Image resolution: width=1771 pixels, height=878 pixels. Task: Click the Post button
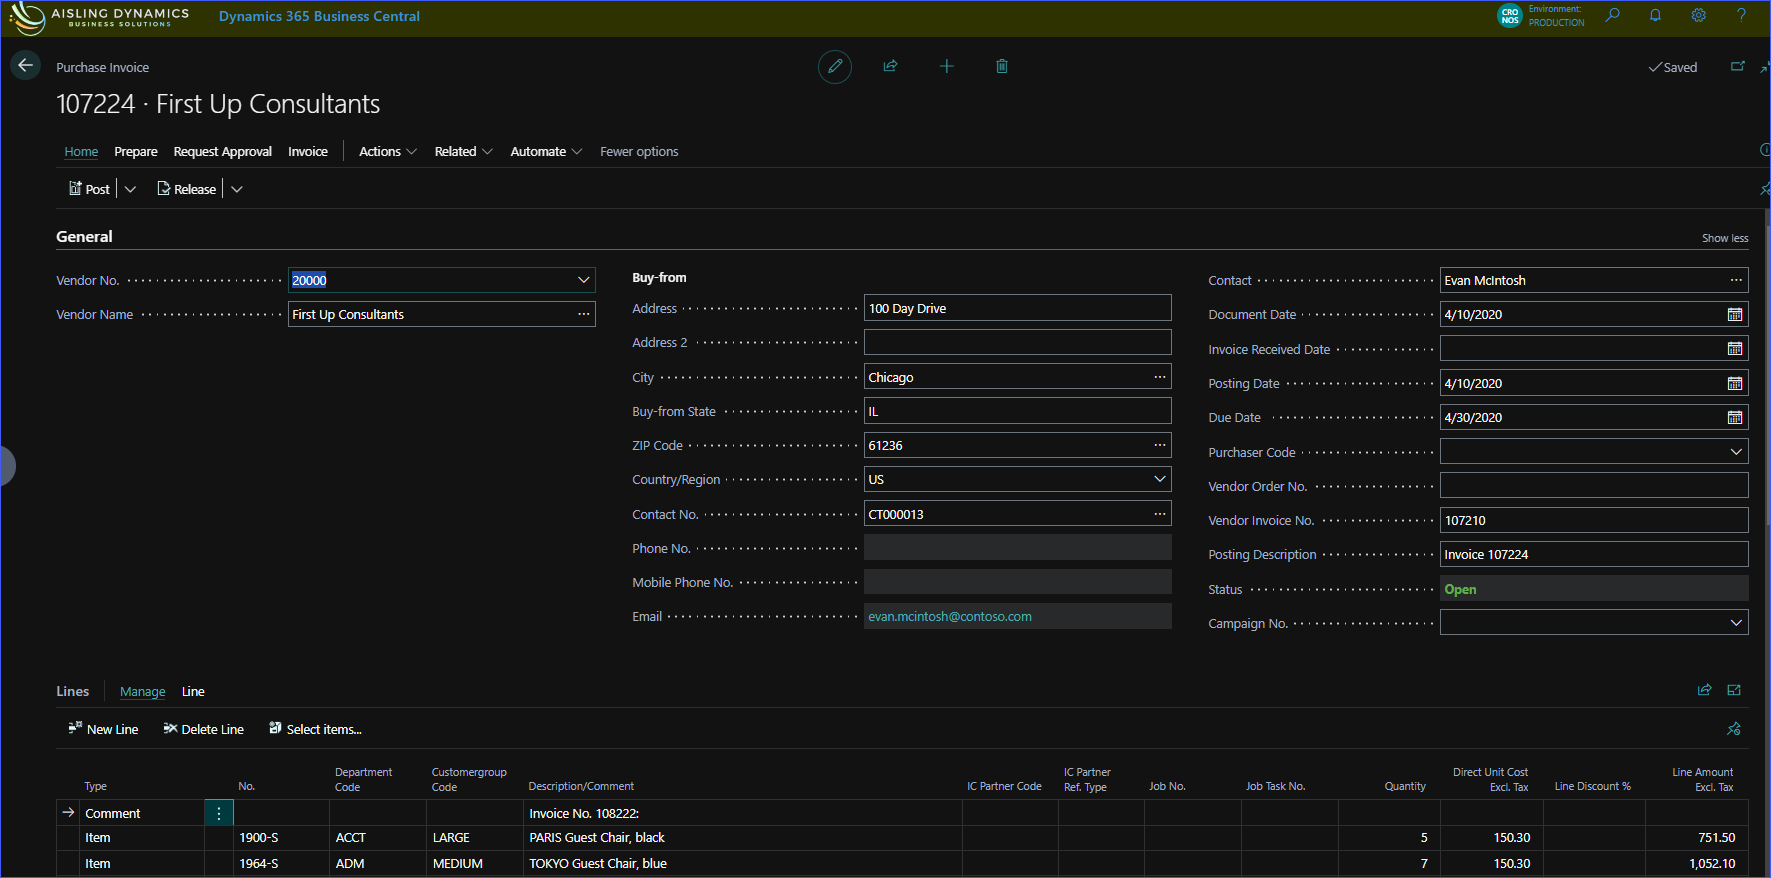click(89, 189)
